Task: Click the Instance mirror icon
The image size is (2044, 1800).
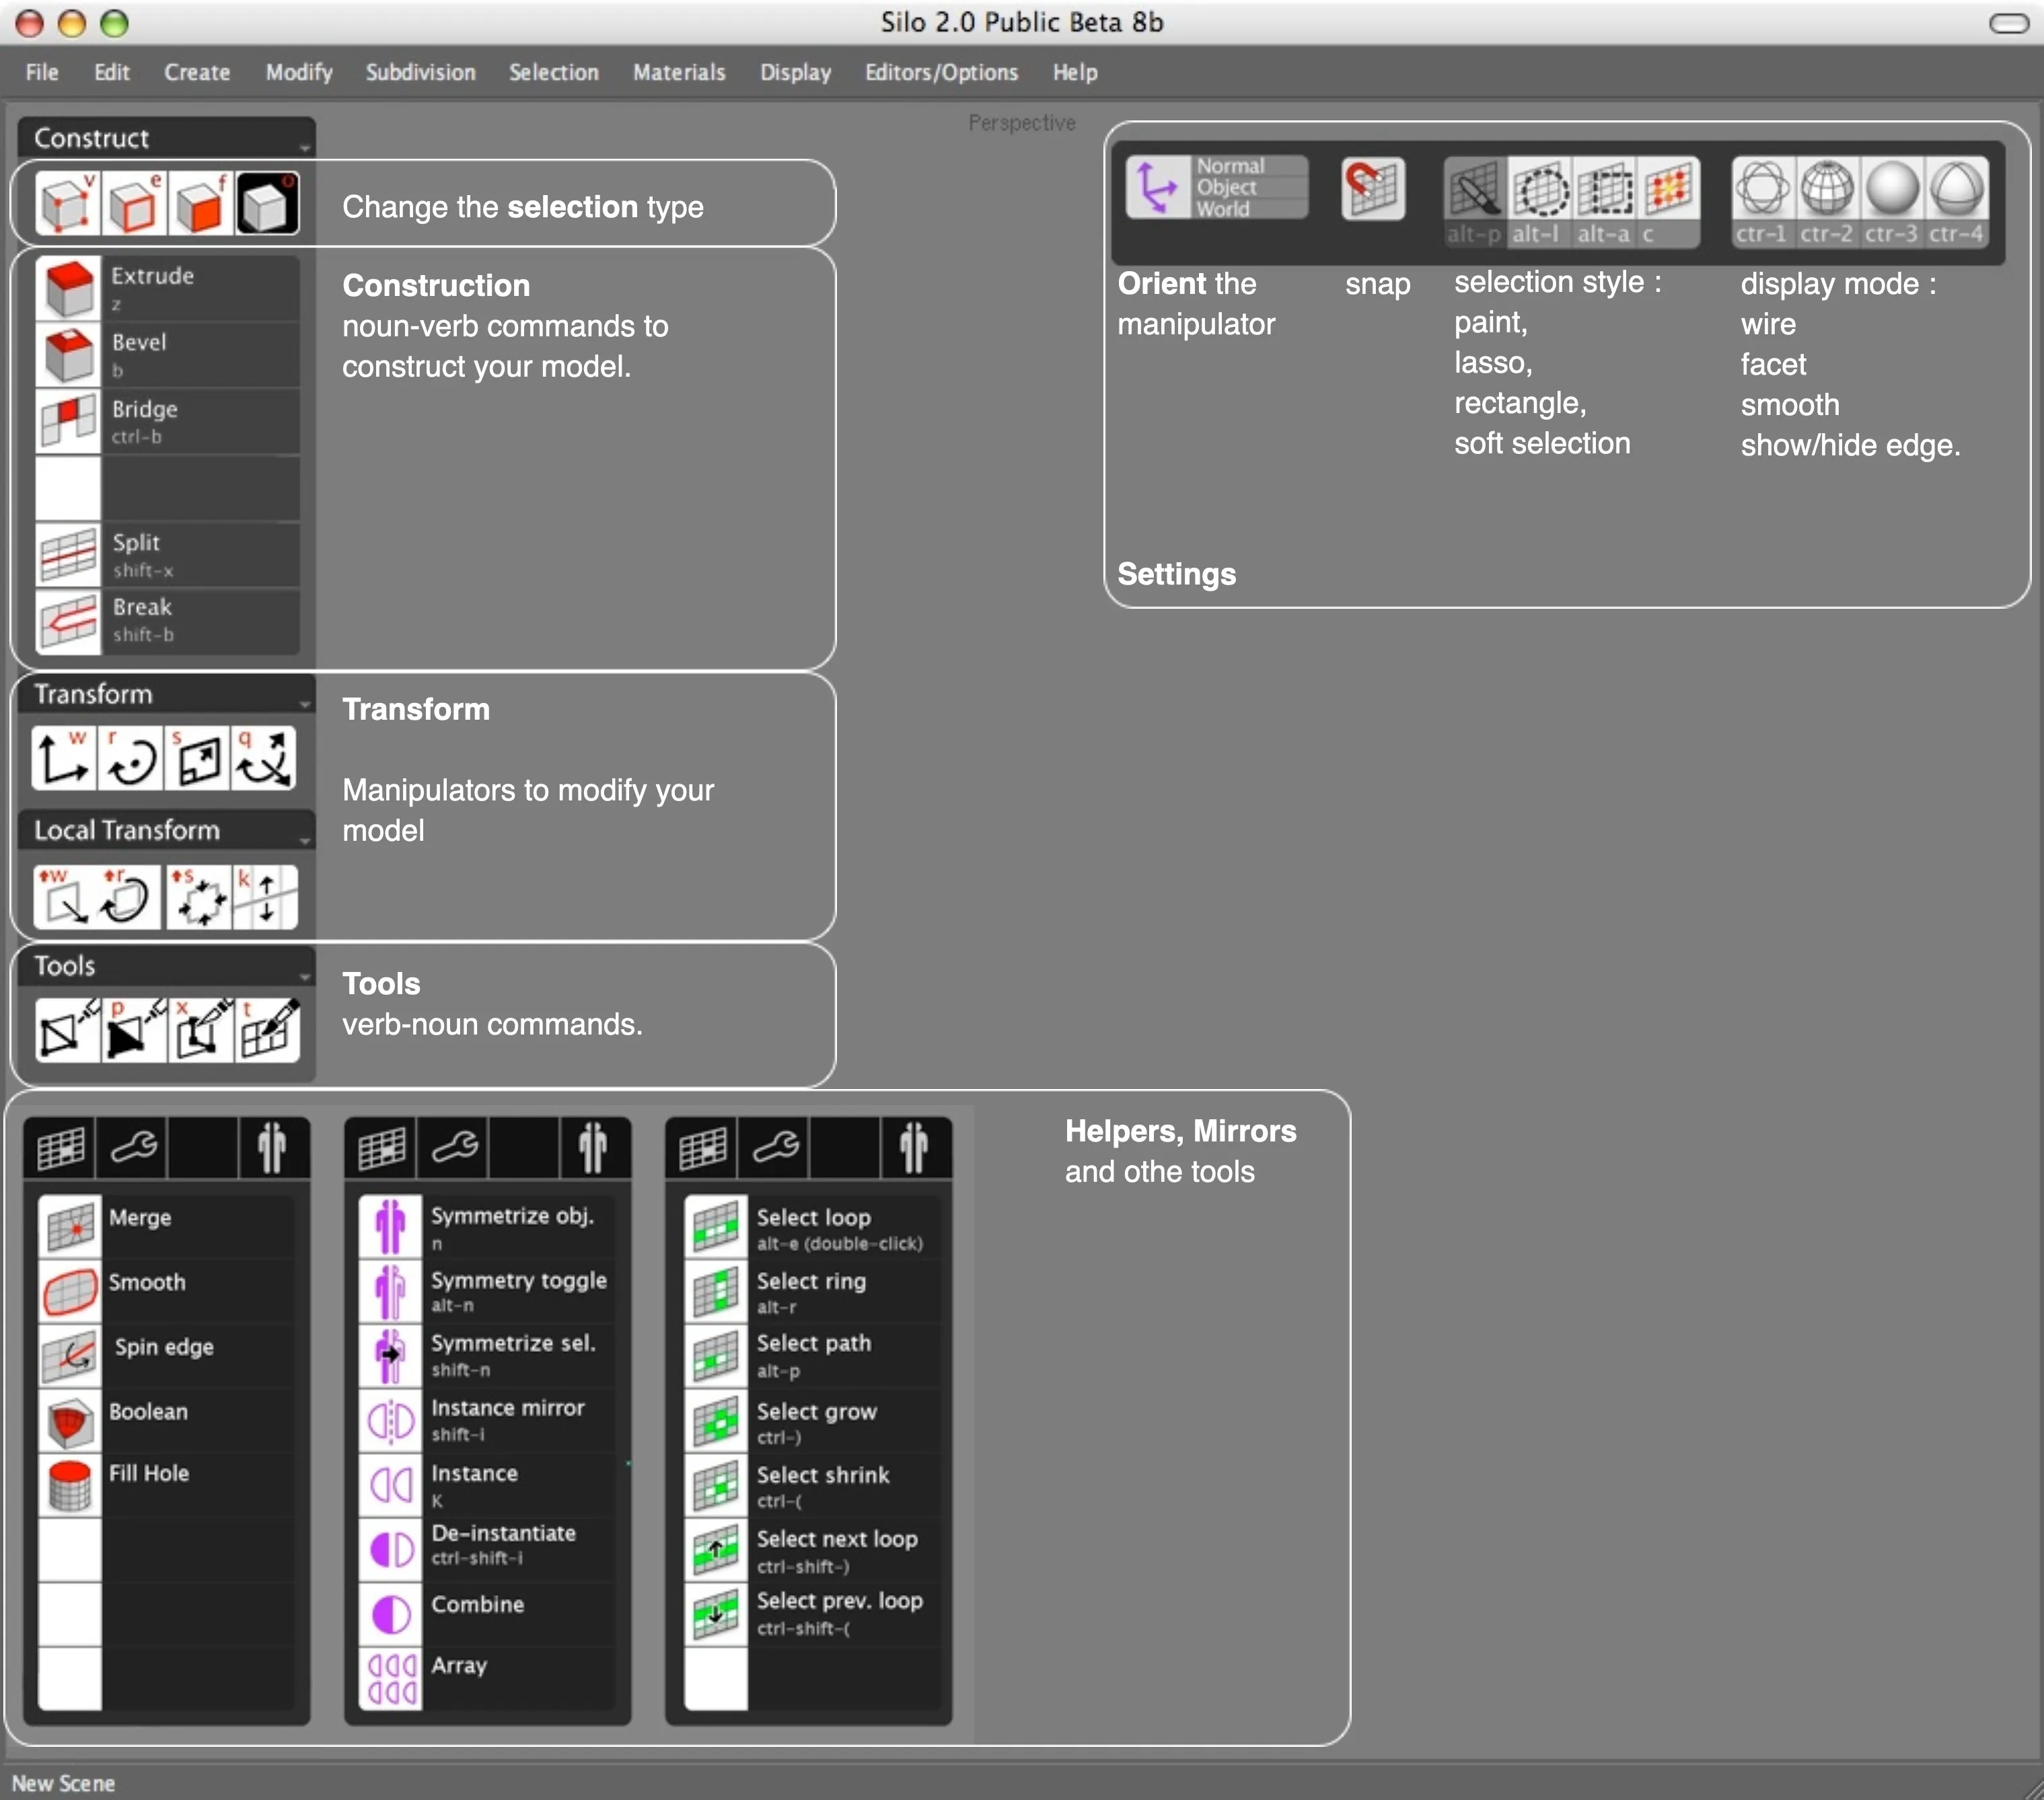Action: (390, 1421)
